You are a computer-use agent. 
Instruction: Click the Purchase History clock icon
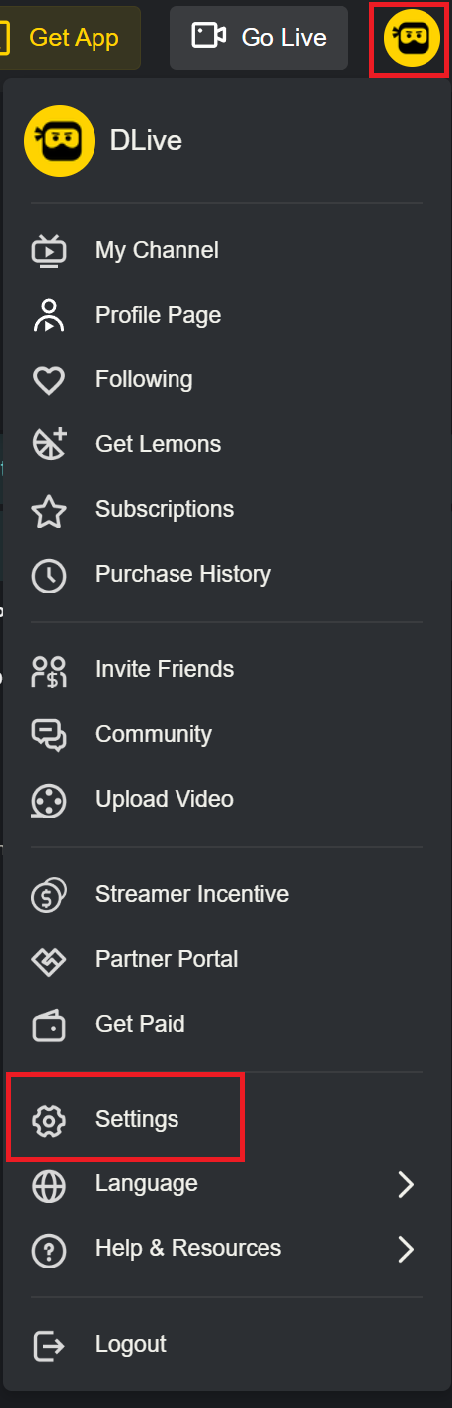[49, 575]
